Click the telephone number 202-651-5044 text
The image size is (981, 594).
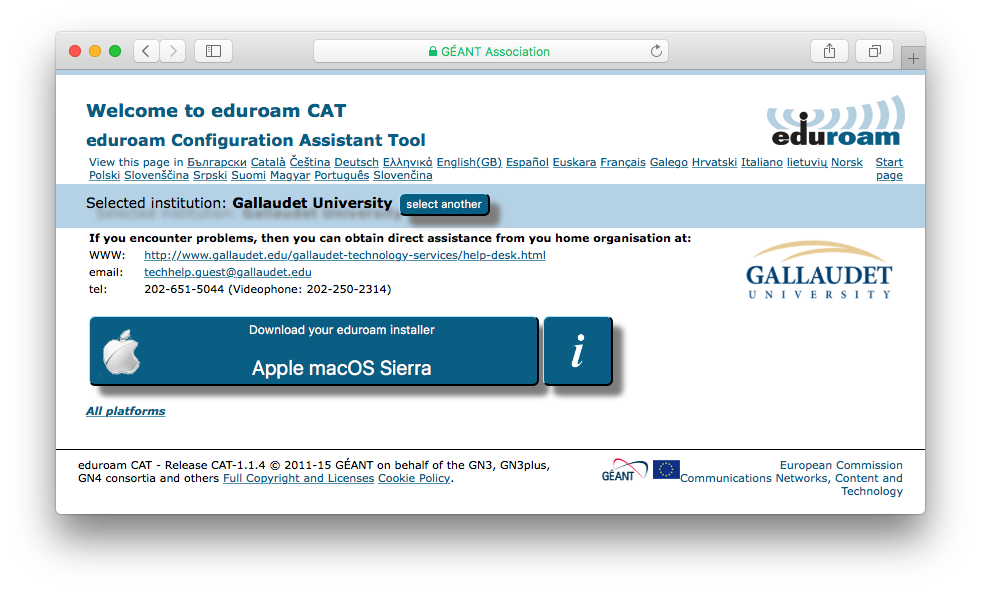click(184, 289)
